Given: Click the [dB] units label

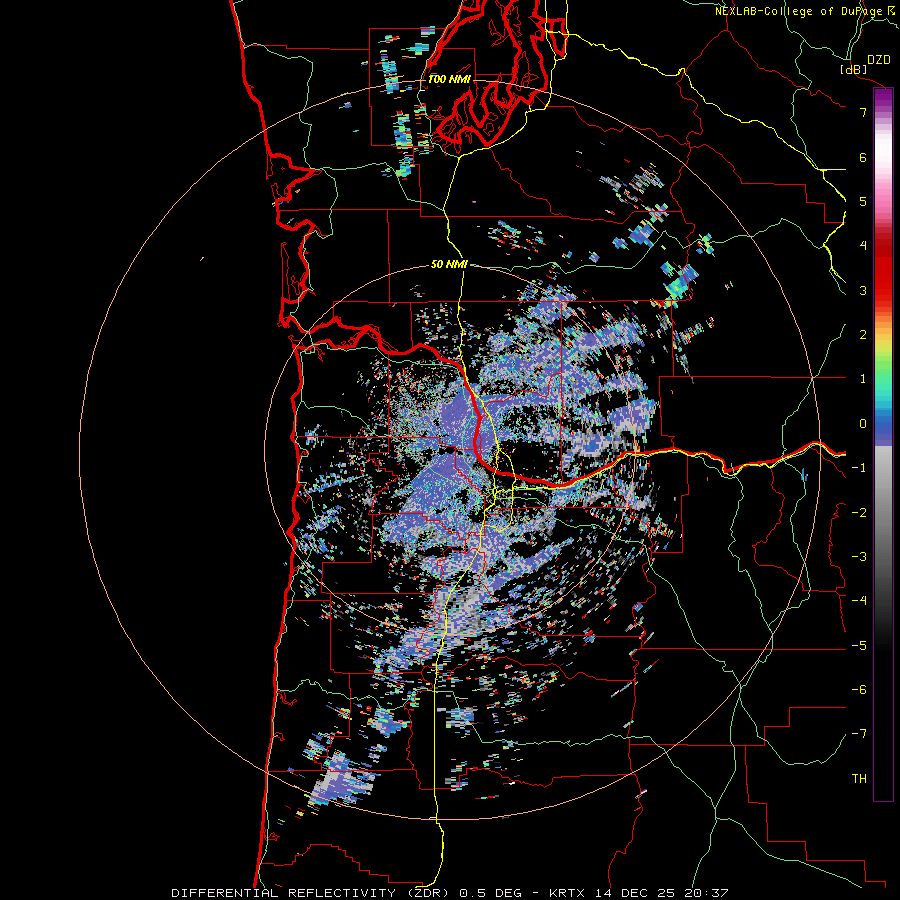Looking at the screenshot, I should coord(854,69).
